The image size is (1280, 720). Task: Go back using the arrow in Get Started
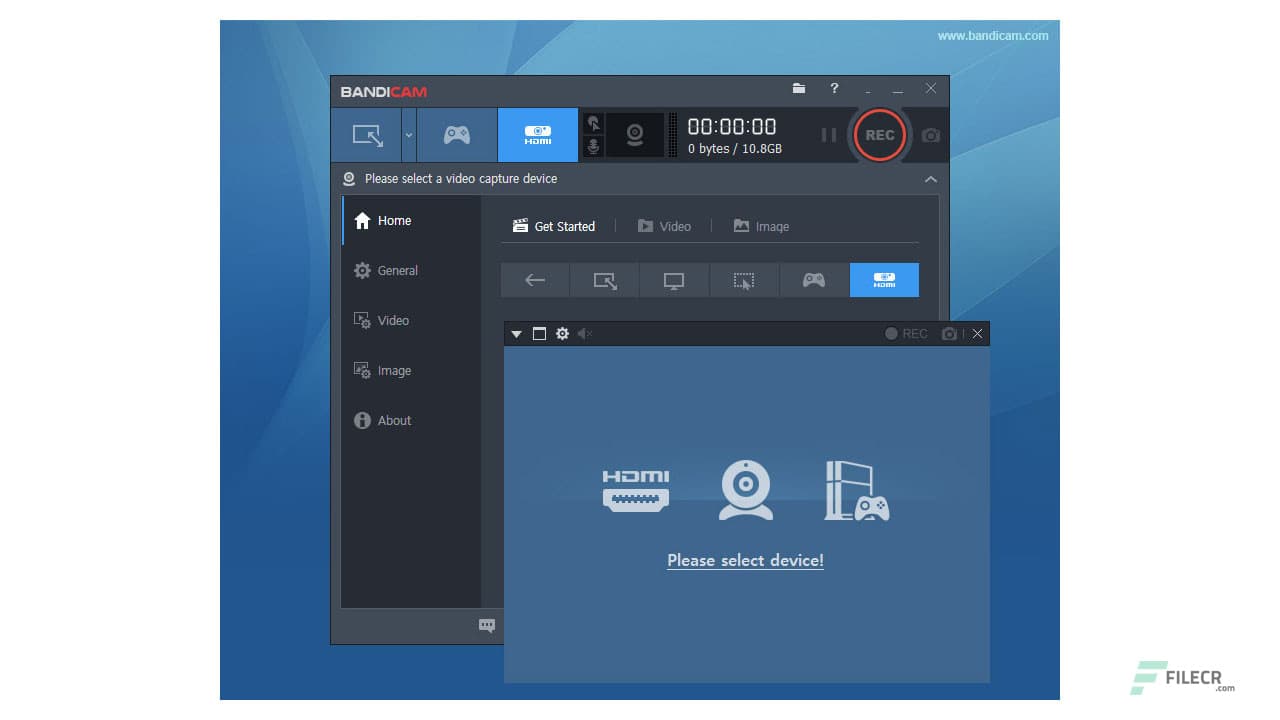pyautogui.click(x=535, y=280)
